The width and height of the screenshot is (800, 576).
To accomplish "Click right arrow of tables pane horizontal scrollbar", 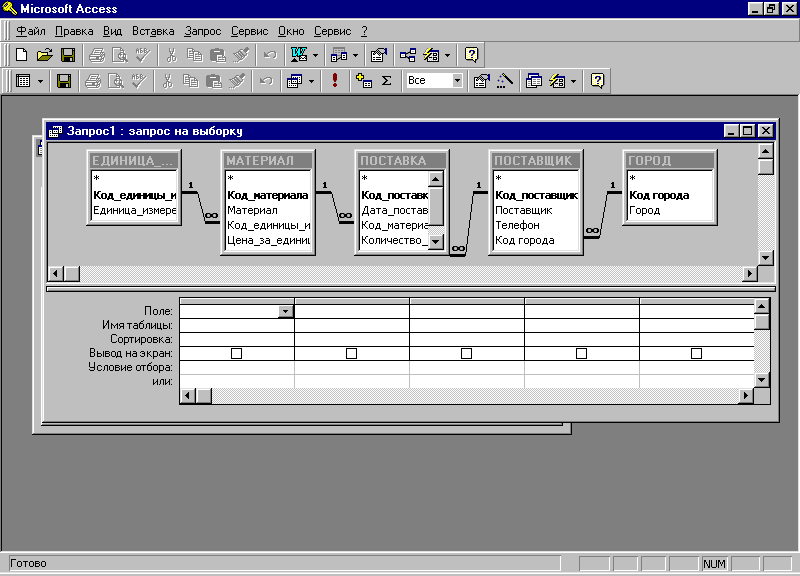I will click(x=749, y=274).
